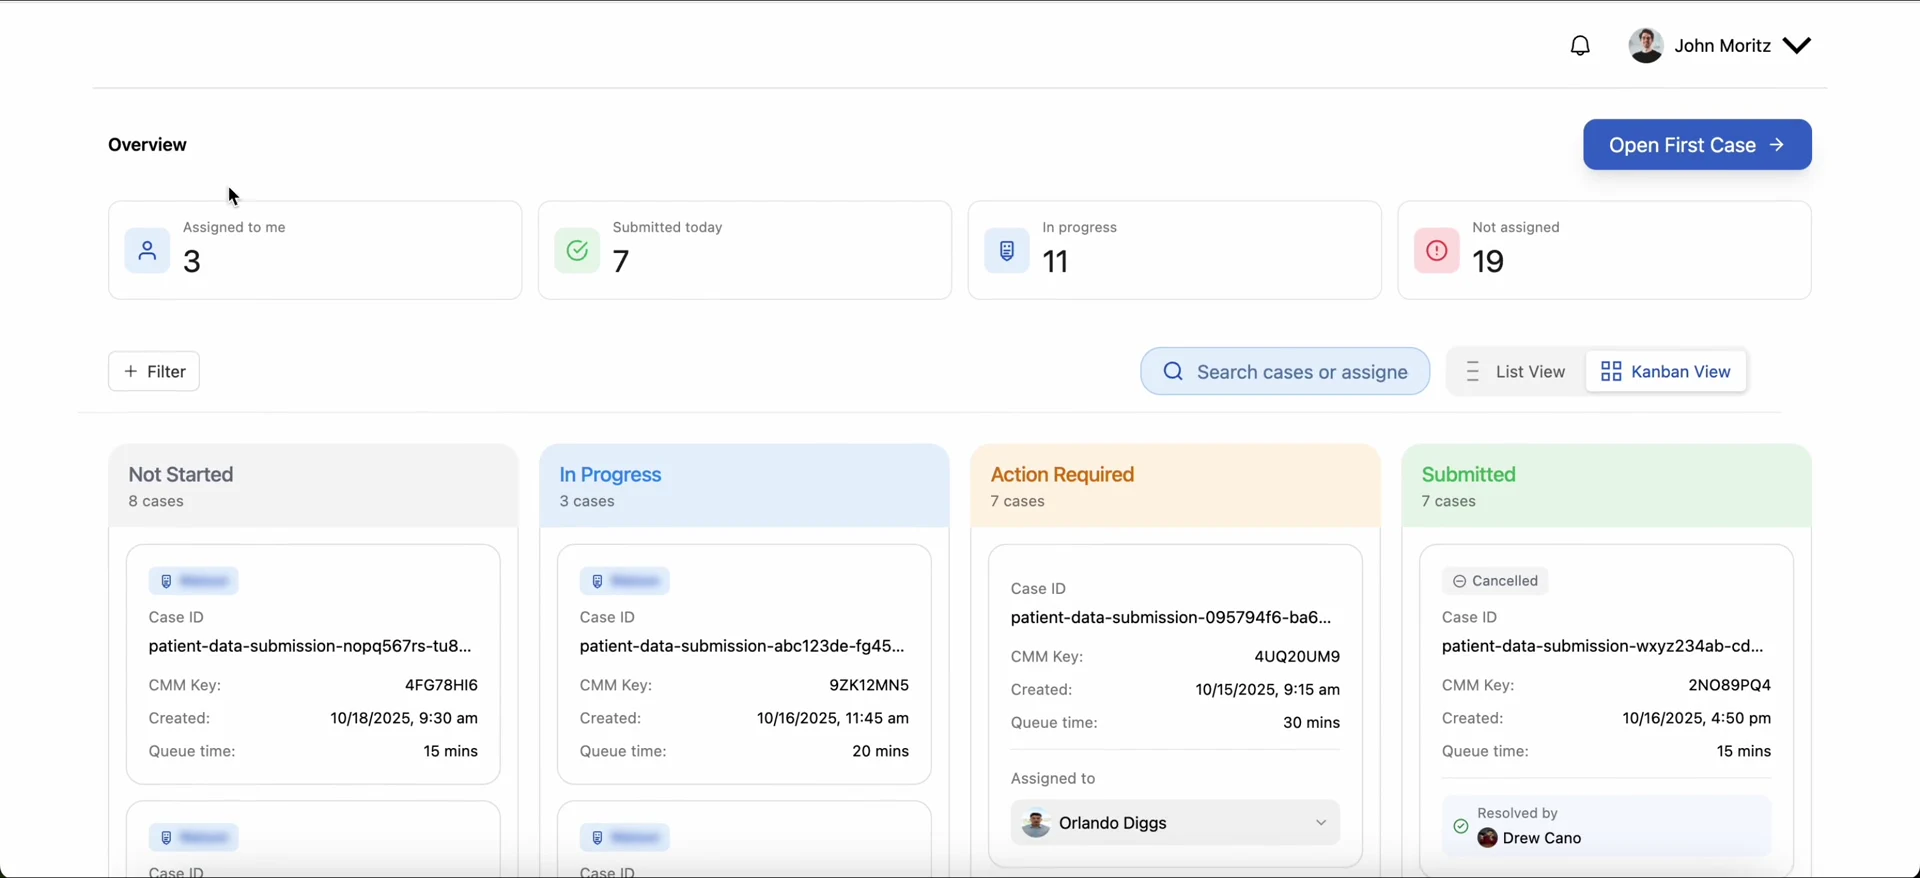Click the Submitted today checkmark icon
The width and height of the screenshot is (1920, 878).
(x=577, y=251)
